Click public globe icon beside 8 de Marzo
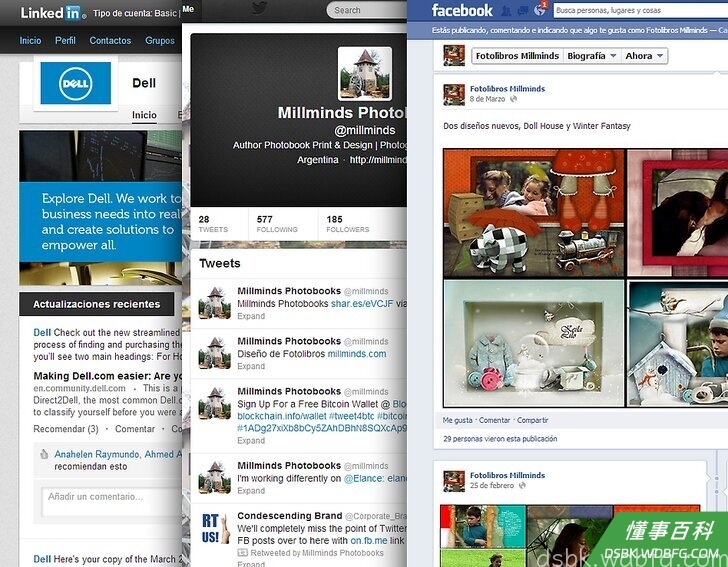This screenshot has height=567, width=728. point(514,99)
